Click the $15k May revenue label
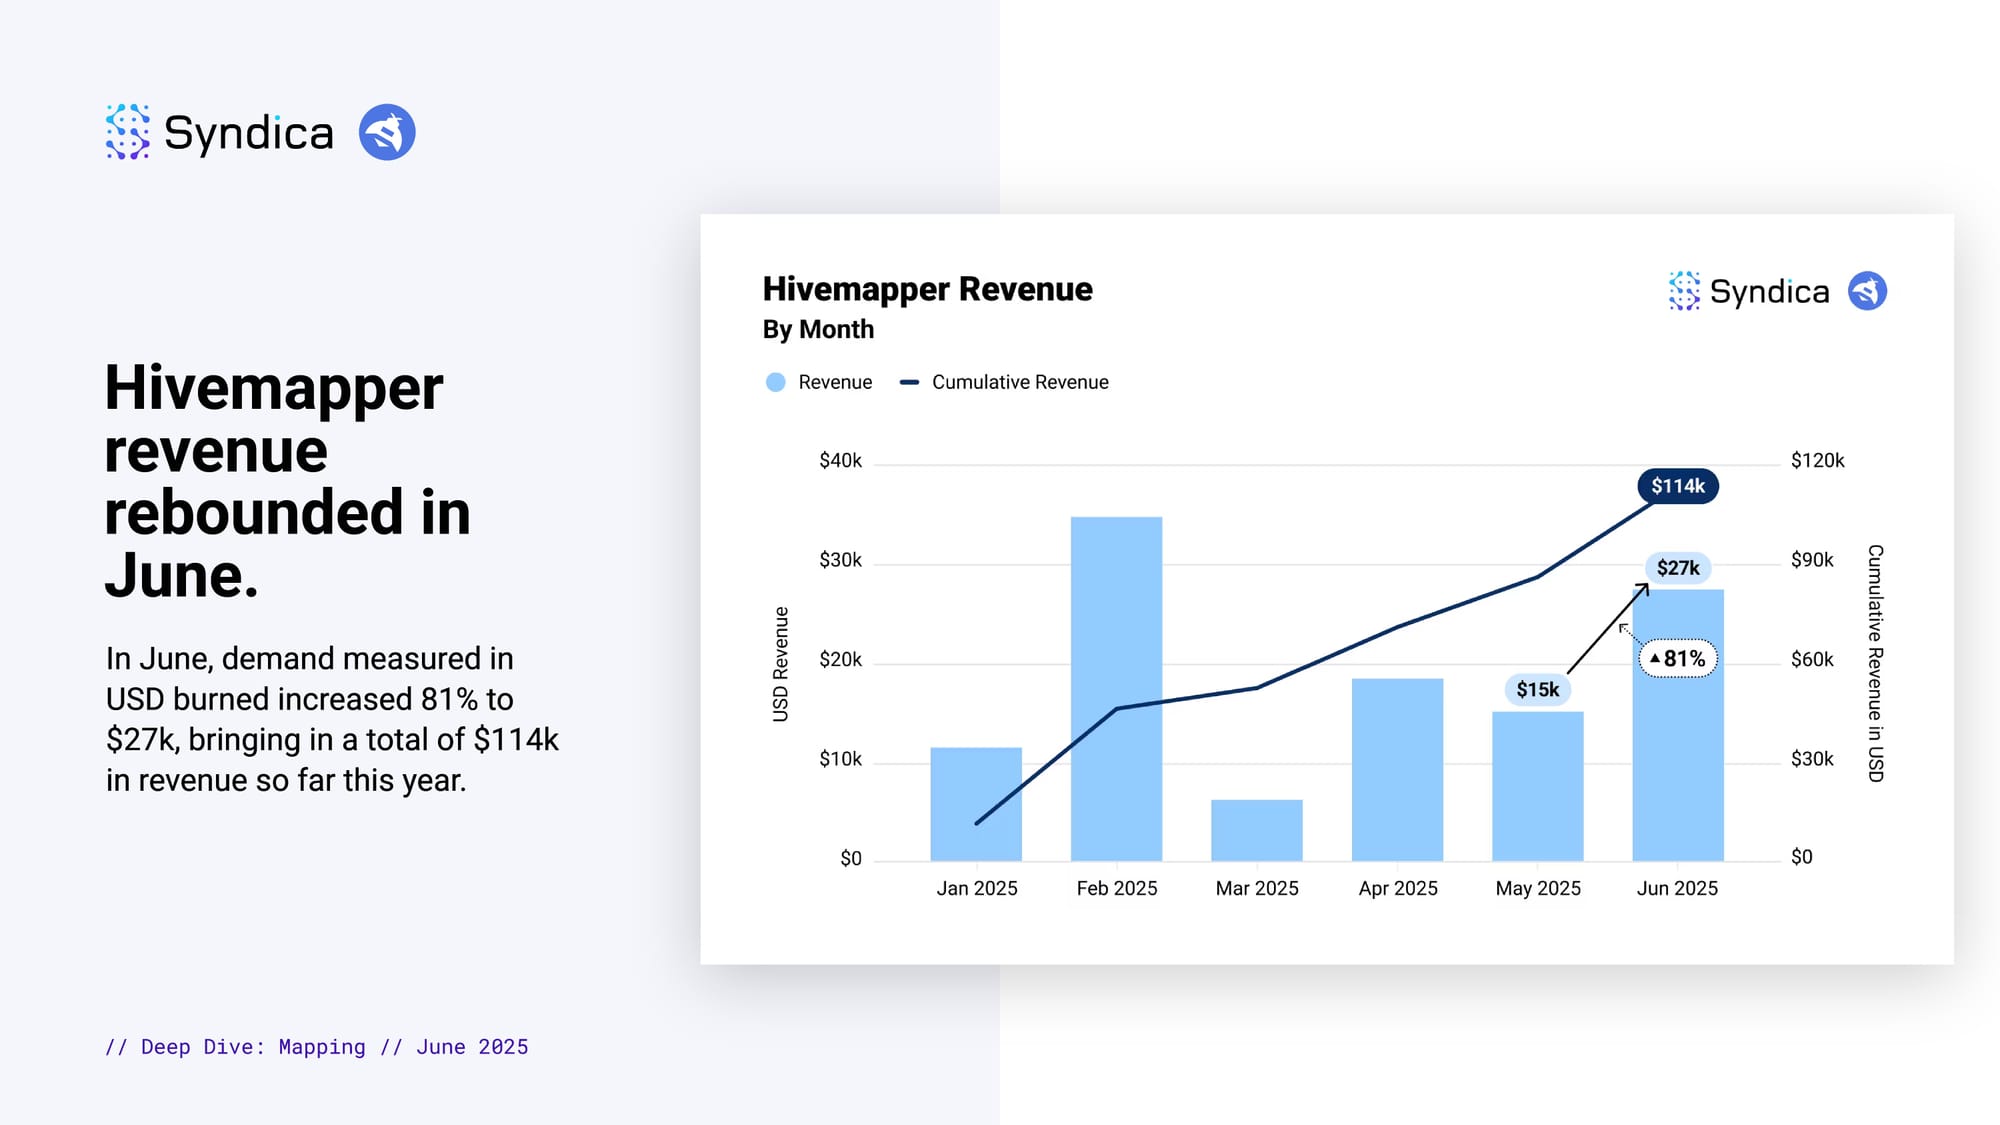The height and width of the screenshot is (1125, 2000). click(x=1537, y=689)
